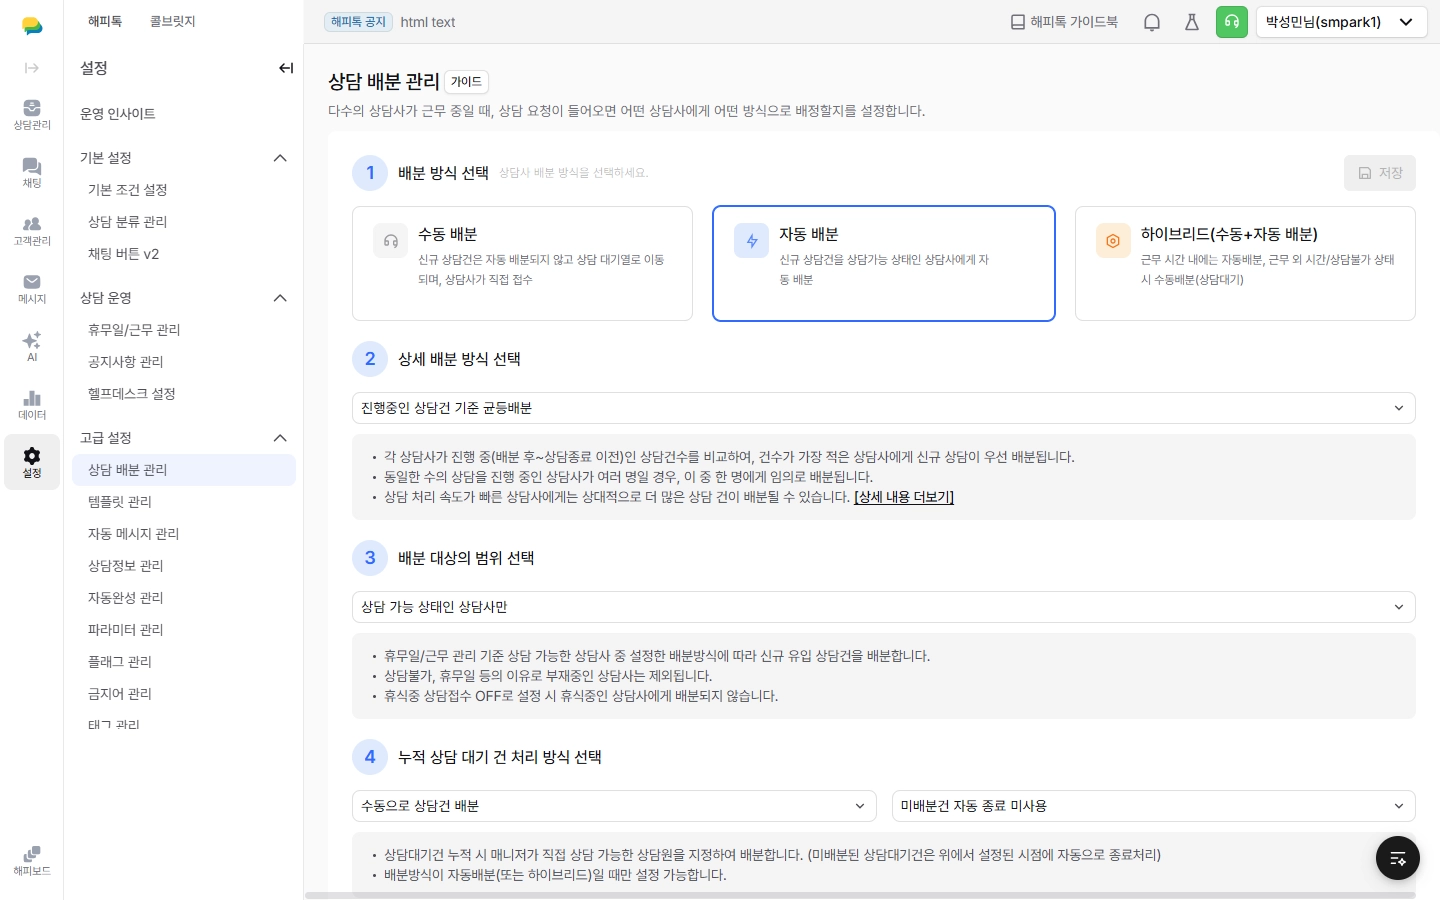Click the notification bell icon
Image resolution: width=1440 pixels, height=900 pixels.
pos(1152,22)
